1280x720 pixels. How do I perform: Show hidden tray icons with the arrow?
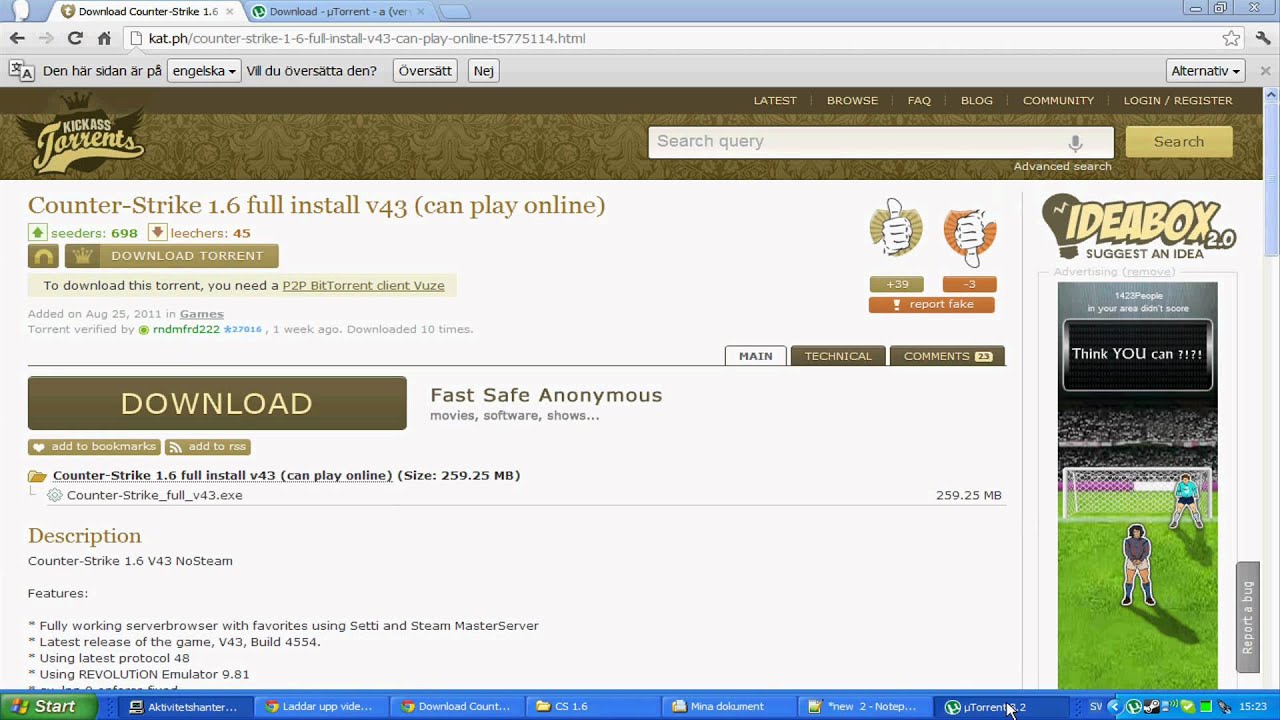point(1114,706)
